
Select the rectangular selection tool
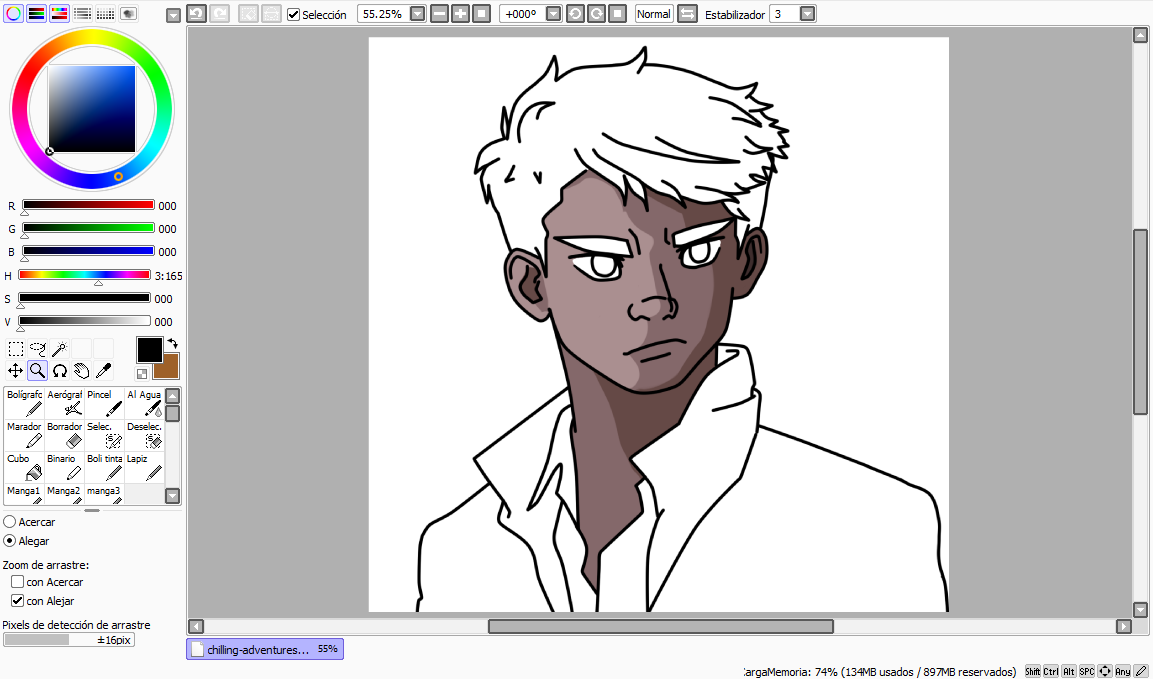click(15, 349)
